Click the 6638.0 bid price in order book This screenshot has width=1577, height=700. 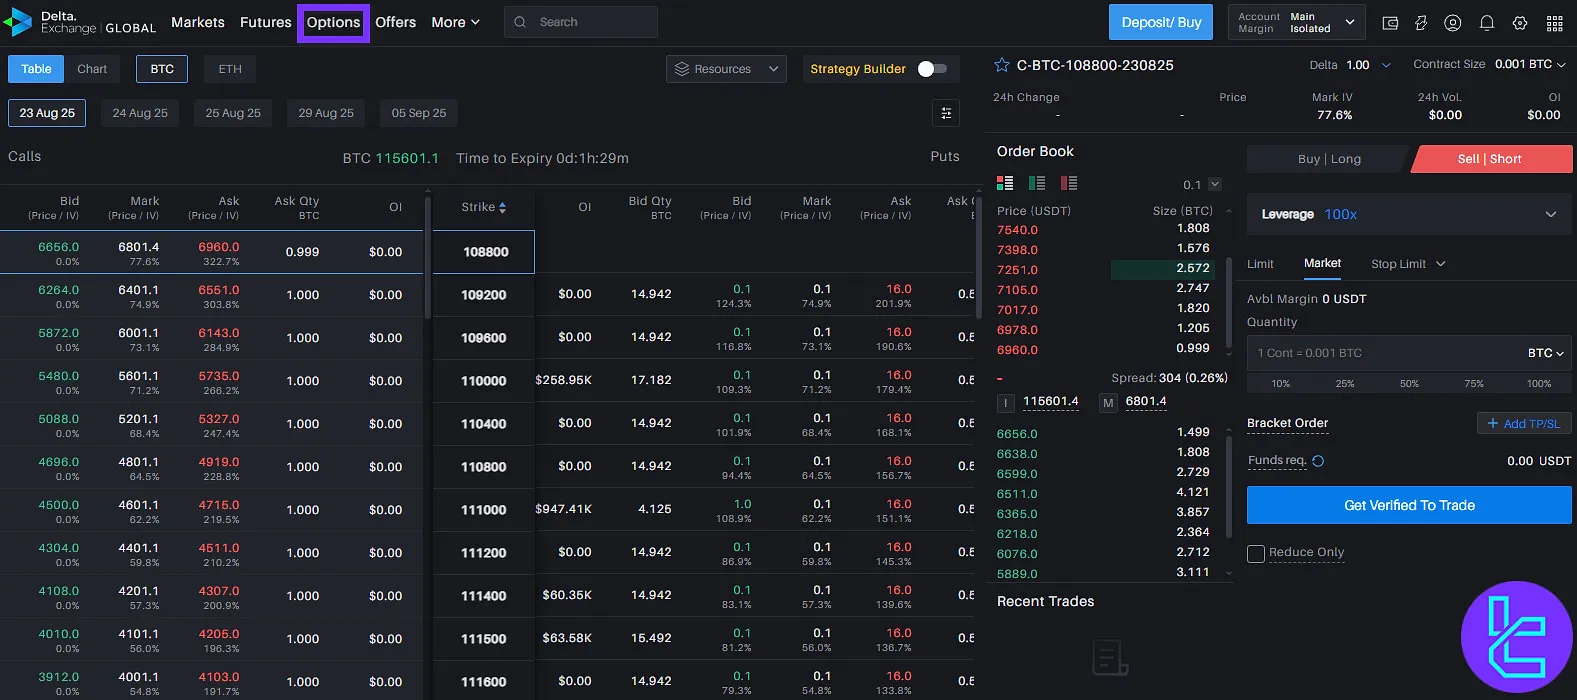1017,454
